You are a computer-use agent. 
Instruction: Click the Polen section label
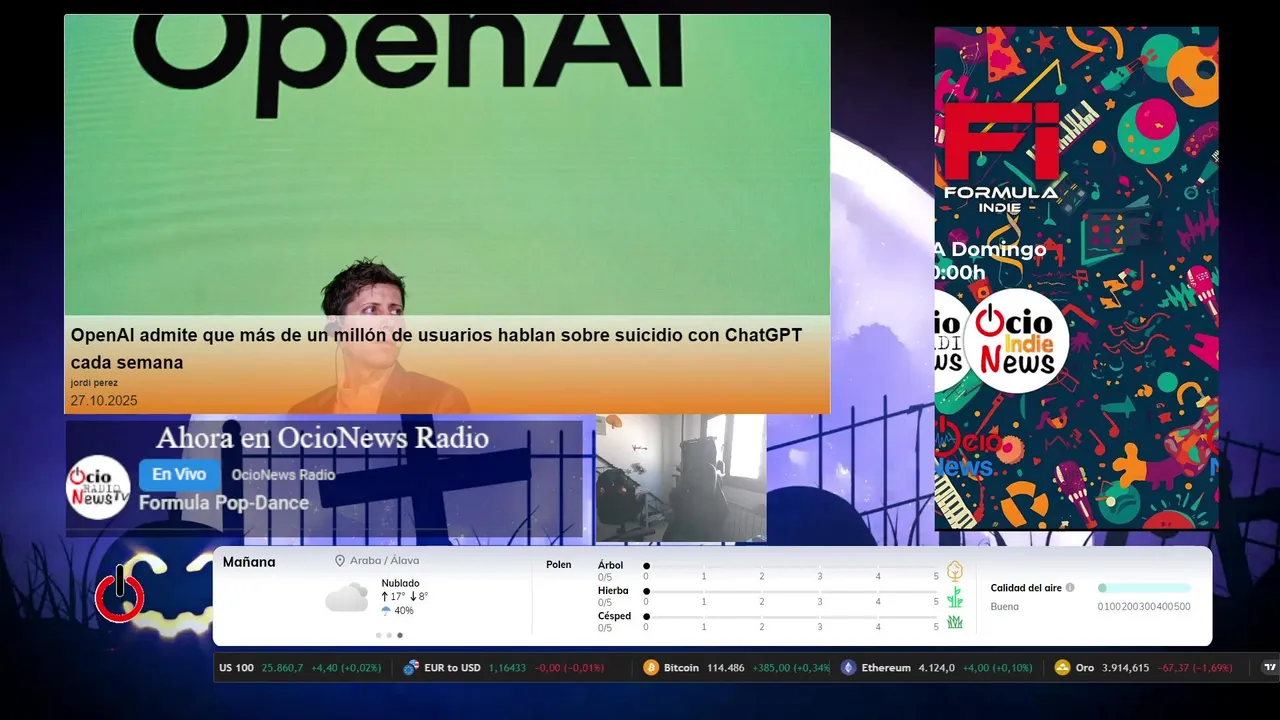coord(559,565)
